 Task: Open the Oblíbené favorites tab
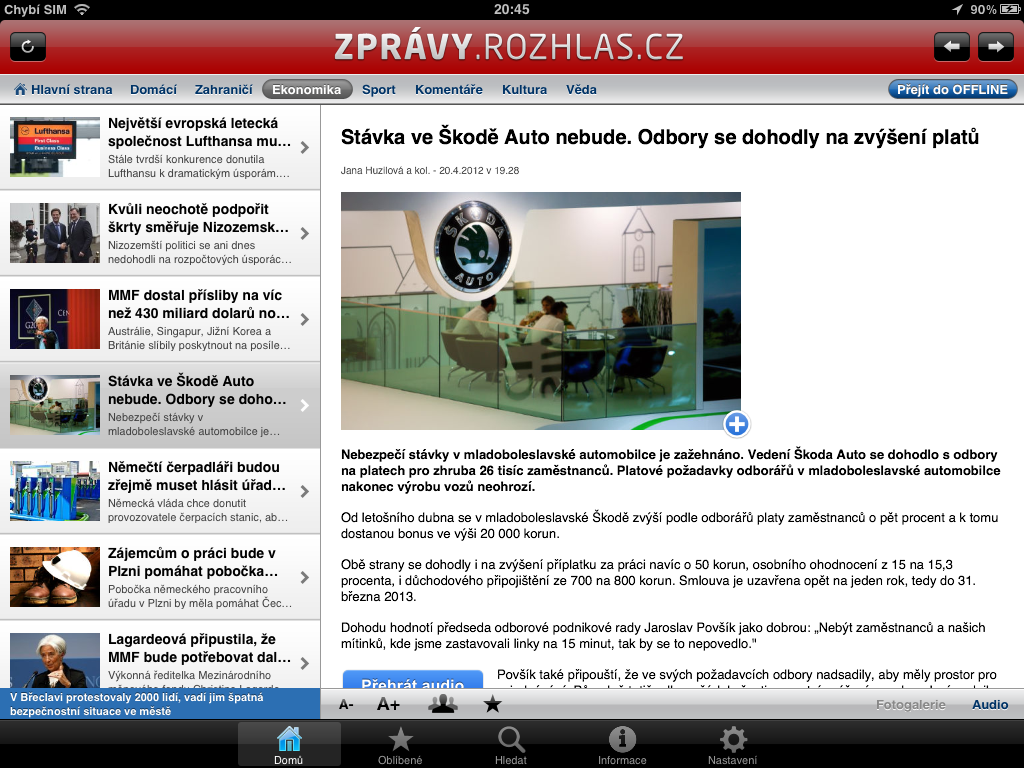[400, 744]
